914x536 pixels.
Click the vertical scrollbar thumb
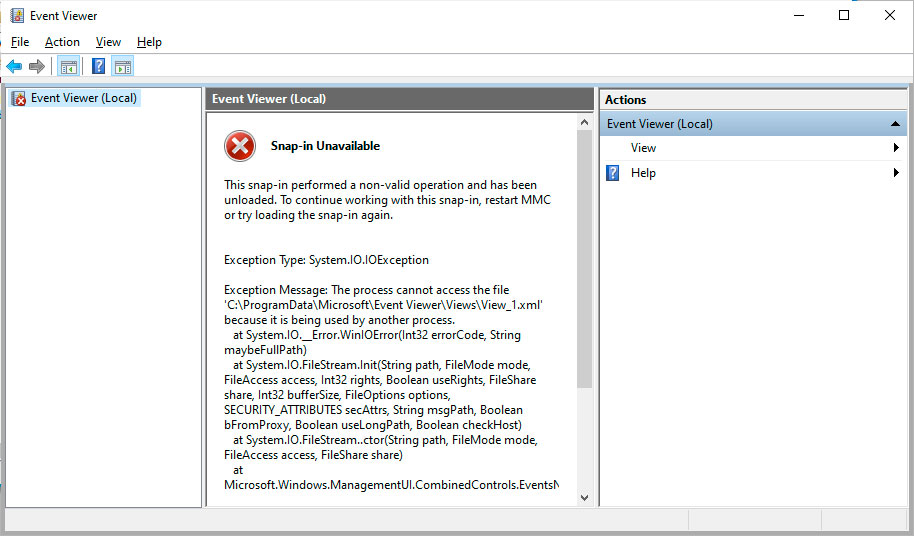585,259
